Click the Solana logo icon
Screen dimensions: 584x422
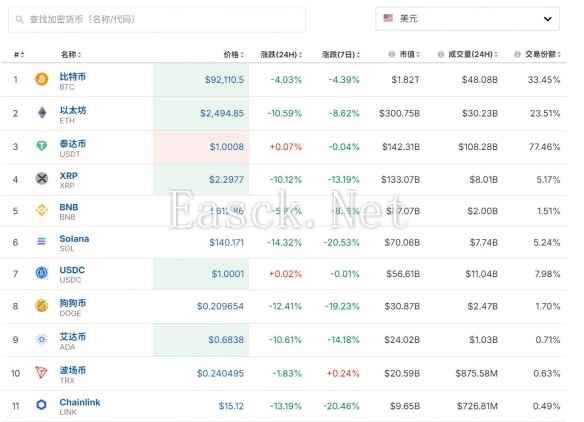[x=41, y=242]
